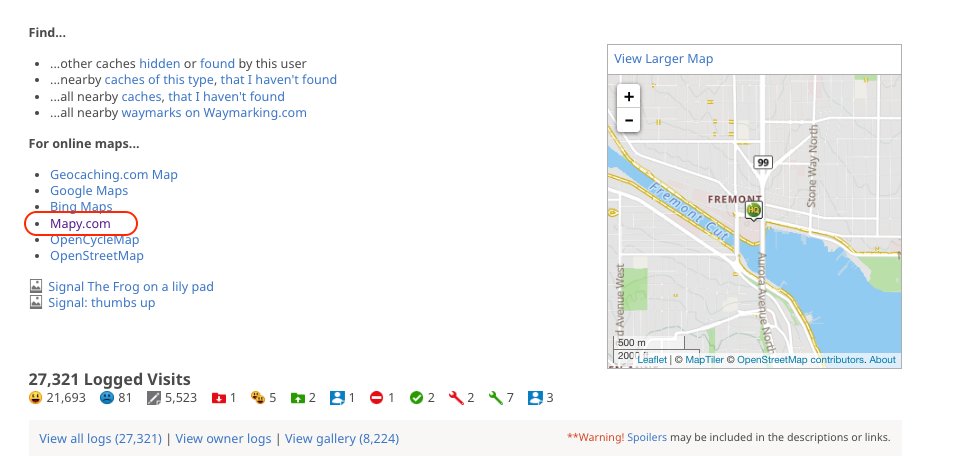Click image icon beside Signal: thumbs up
The width and height of the screenshot is (965, 471).
[x=36, y=303]
